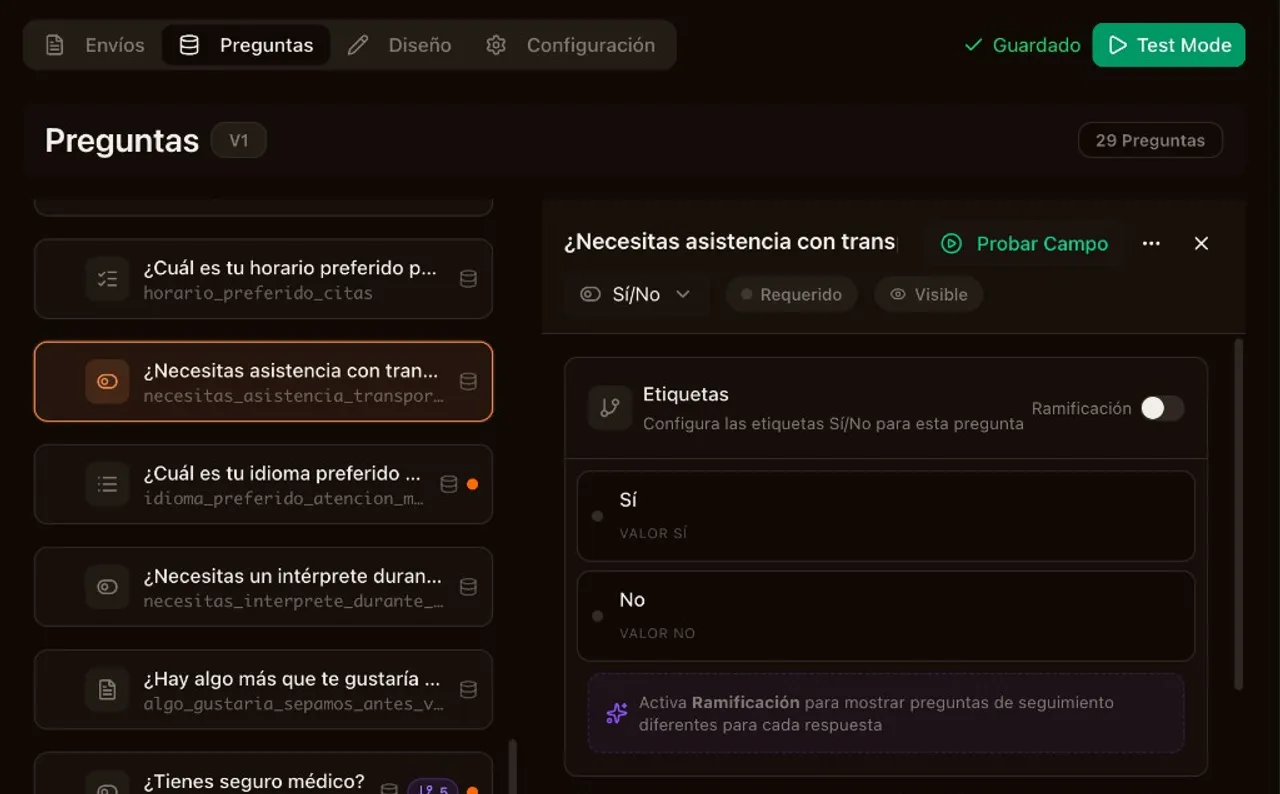Click the orange unsaved indicator dot on idioma question

click(472, 484)
